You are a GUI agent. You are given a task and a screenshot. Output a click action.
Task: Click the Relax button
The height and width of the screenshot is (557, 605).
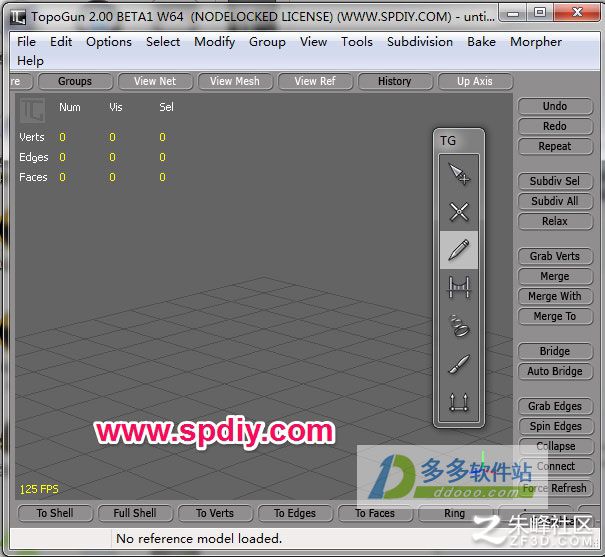[x=555, y=221]
